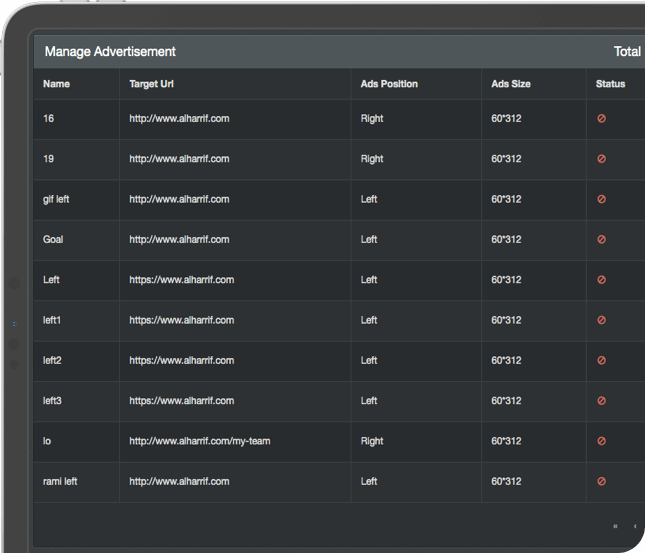Click the status icon for ad 19

[x=601, y=159]
